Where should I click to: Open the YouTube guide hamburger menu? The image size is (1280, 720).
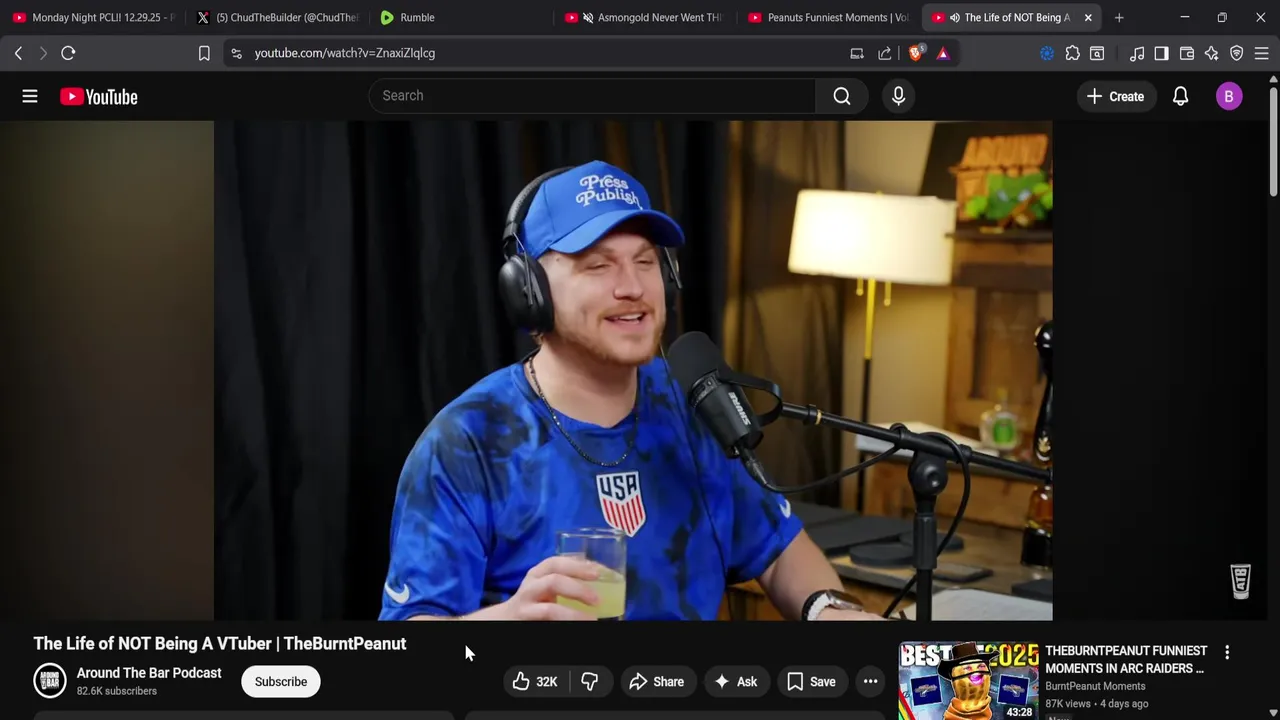coord(30,96)
